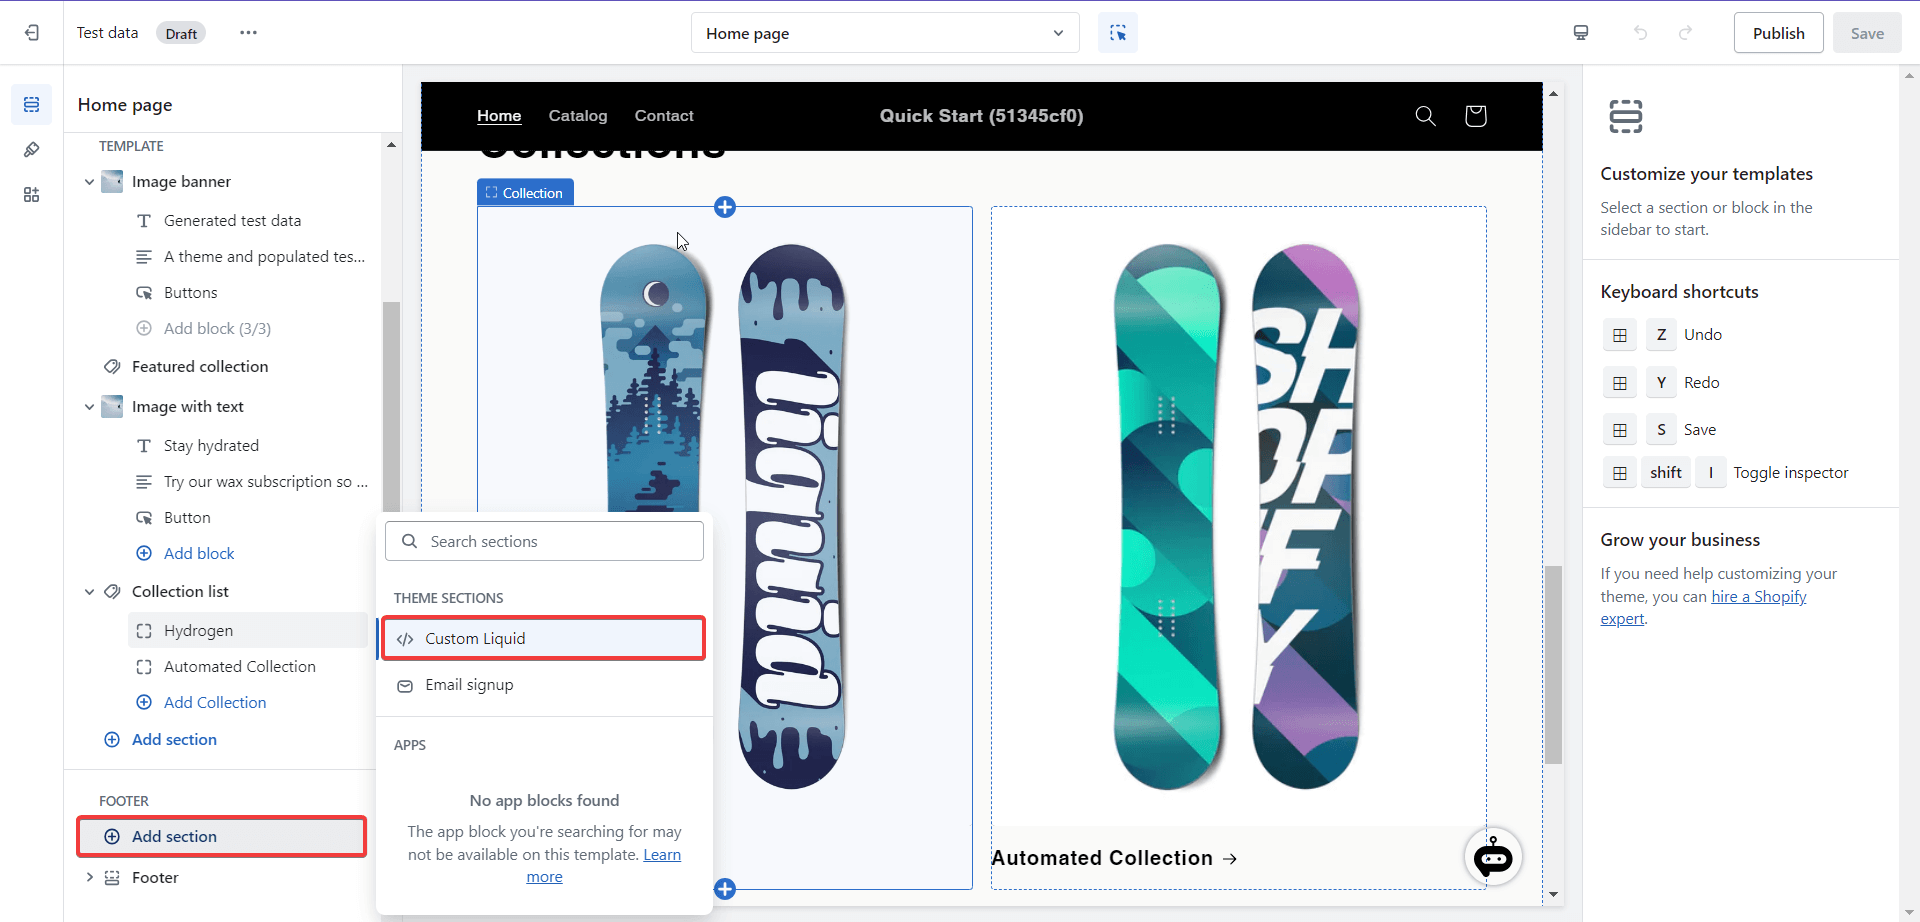Collapse the Image with text section
Screen dimensions: 1920x922
click(90, 407)
